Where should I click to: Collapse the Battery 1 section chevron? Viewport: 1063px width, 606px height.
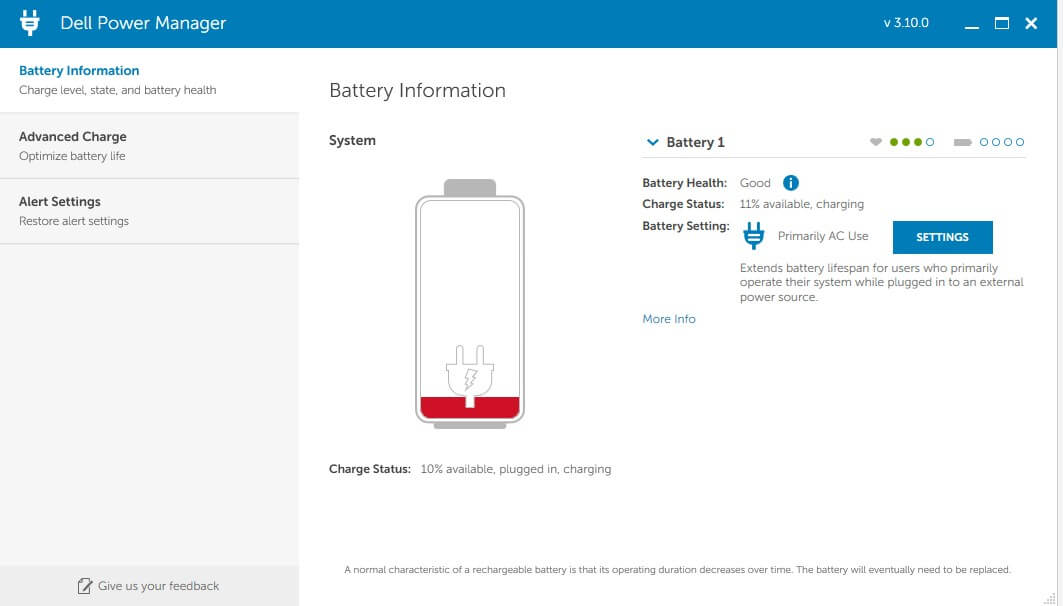tap(653, 142)
